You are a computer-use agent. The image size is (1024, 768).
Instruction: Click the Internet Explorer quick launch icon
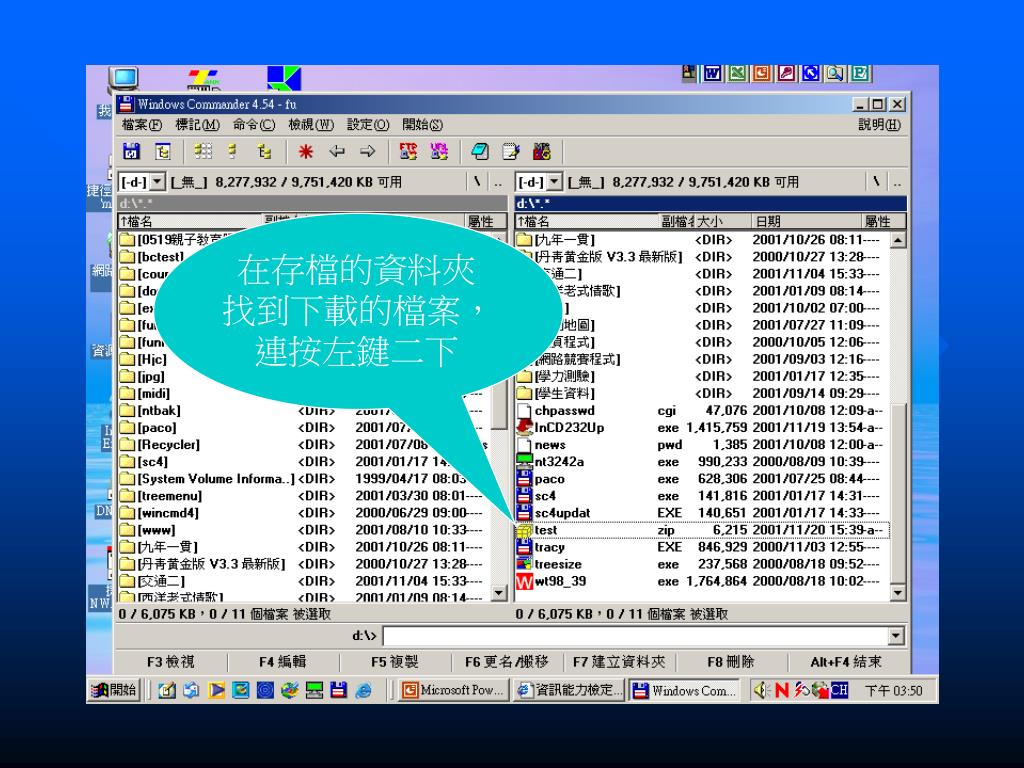tap(364, 690)
